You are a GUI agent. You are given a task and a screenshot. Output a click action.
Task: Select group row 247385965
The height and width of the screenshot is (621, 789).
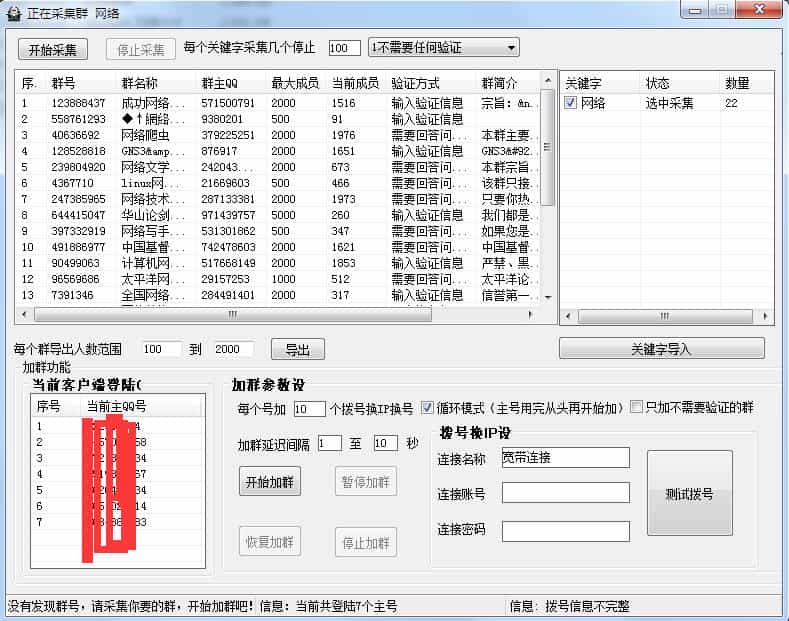tap(278, 199)
